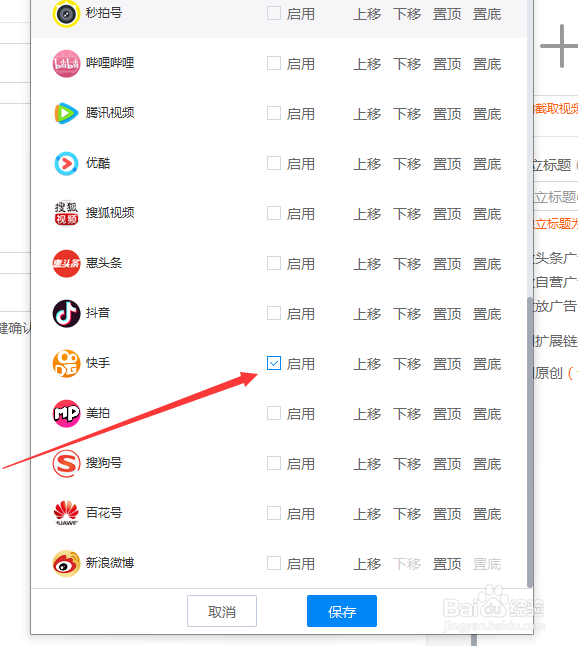
Task: Click the 抖音 platform name
Action: tap(98, 313)
